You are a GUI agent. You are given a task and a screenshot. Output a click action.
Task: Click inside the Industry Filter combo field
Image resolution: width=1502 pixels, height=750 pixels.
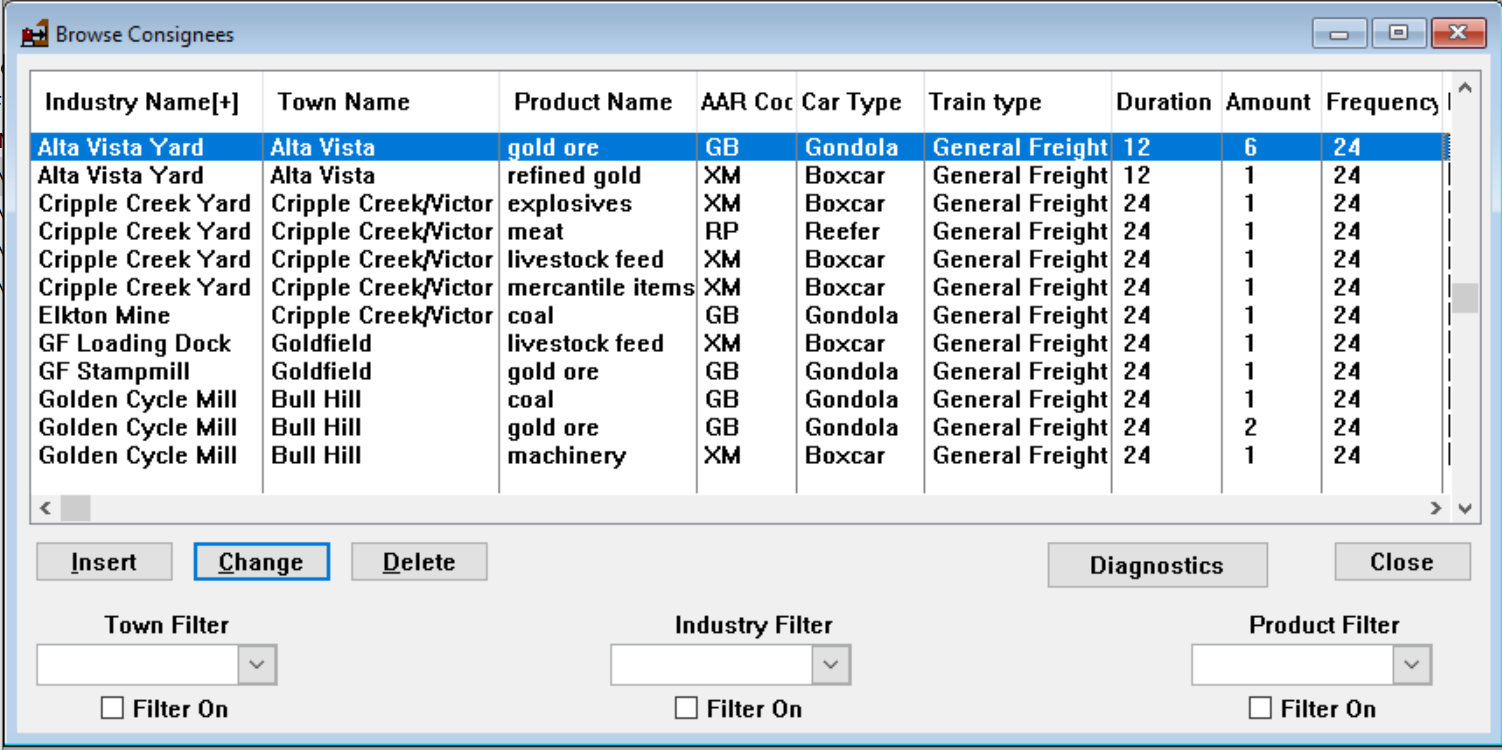tap(711, 665)
